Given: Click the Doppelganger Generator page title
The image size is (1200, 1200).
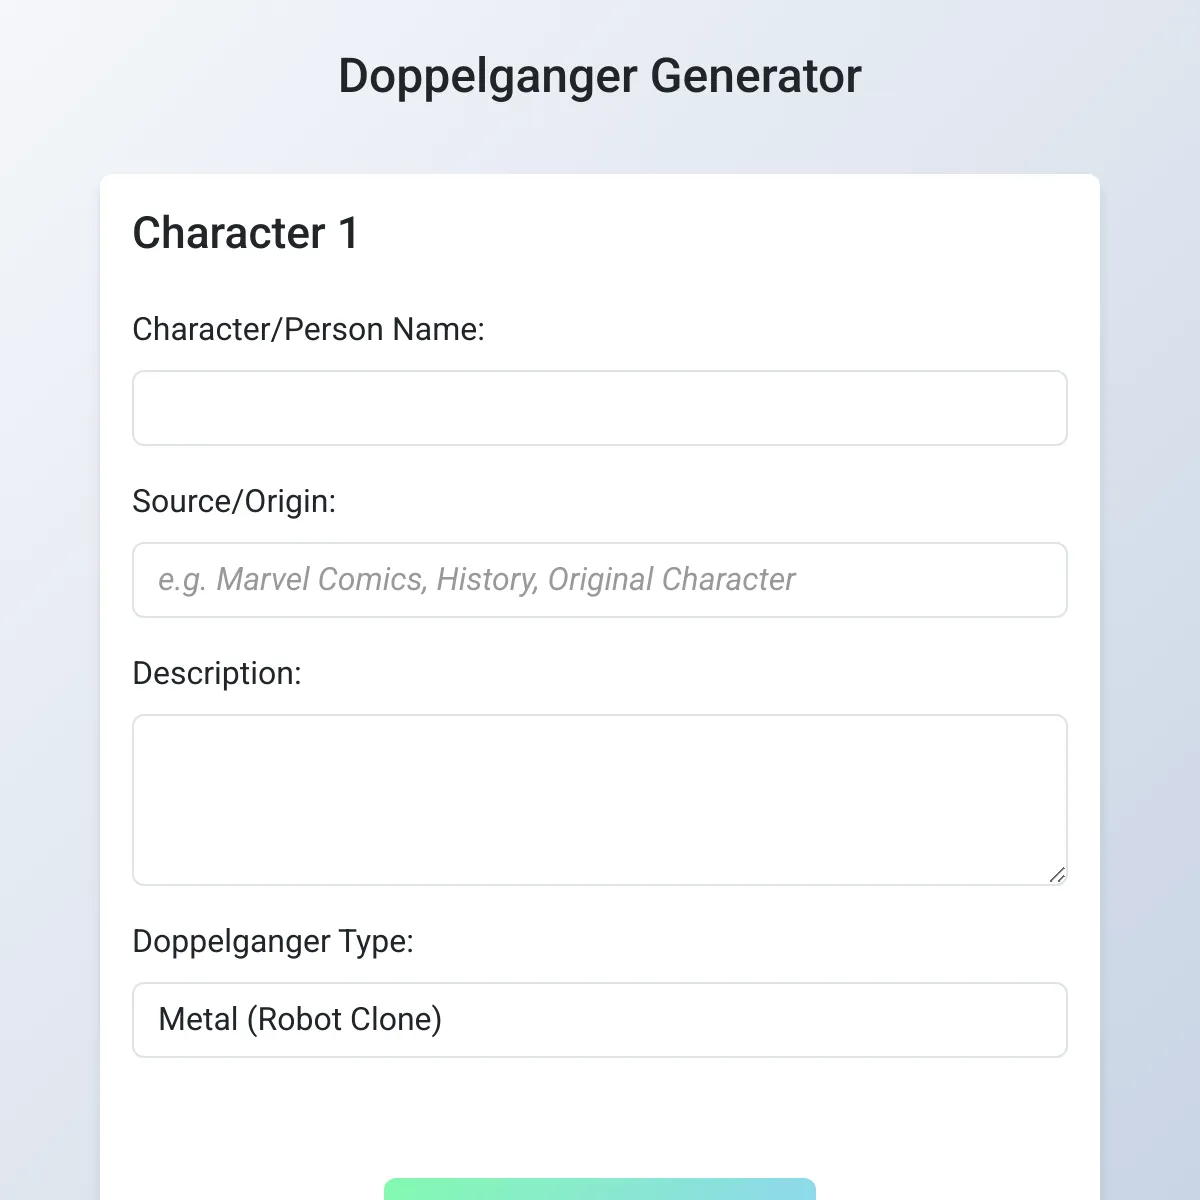Looking at the screenshot, I should (x=600, y=74).
